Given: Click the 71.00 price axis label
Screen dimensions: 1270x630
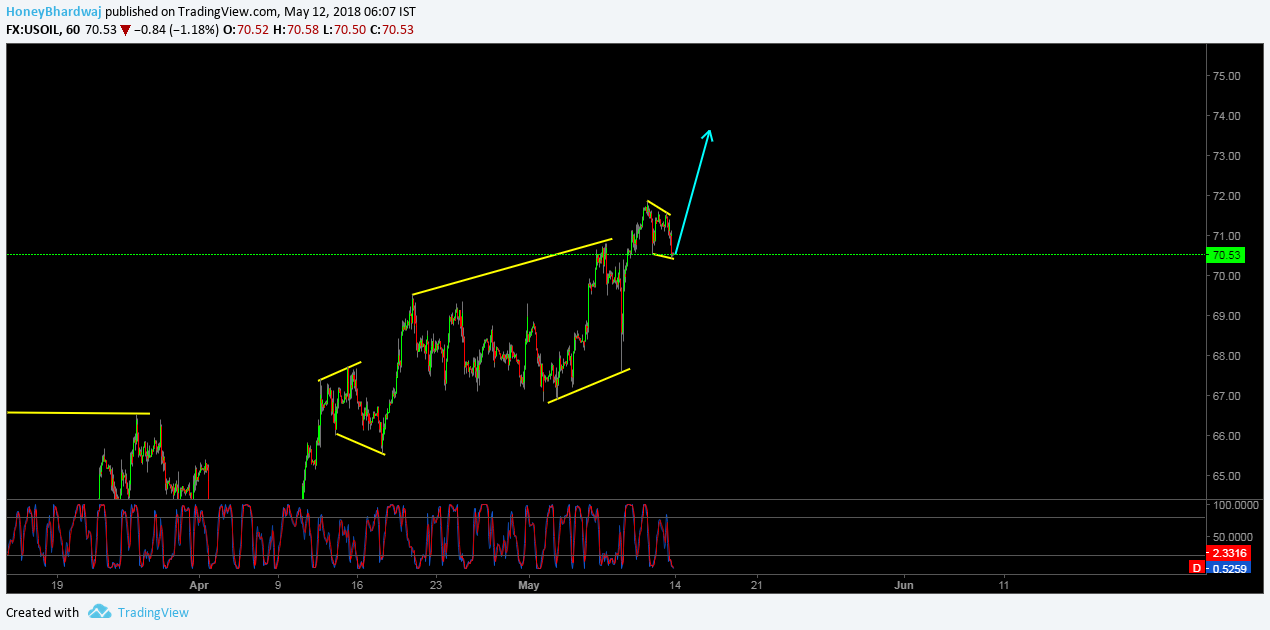Looking at the screenshot, I should click(1226, 236).
